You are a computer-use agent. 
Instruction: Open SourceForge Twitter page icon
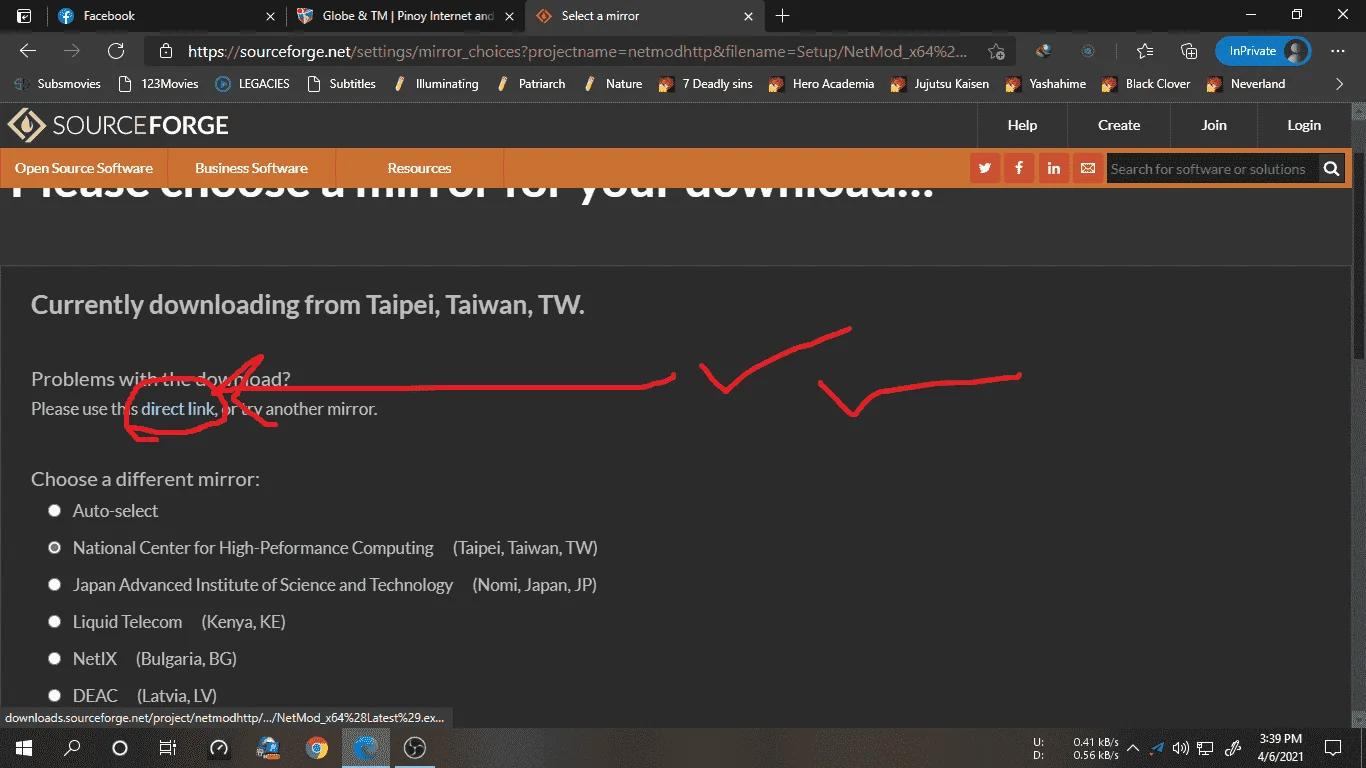[985, 169]
